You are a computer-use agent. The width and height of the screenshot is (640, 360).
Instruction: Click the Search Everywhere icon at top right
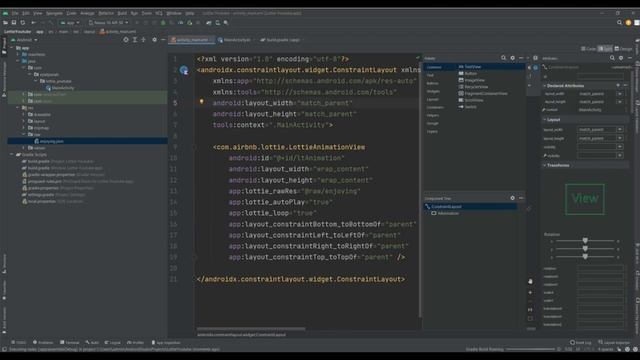pos(620,23)
